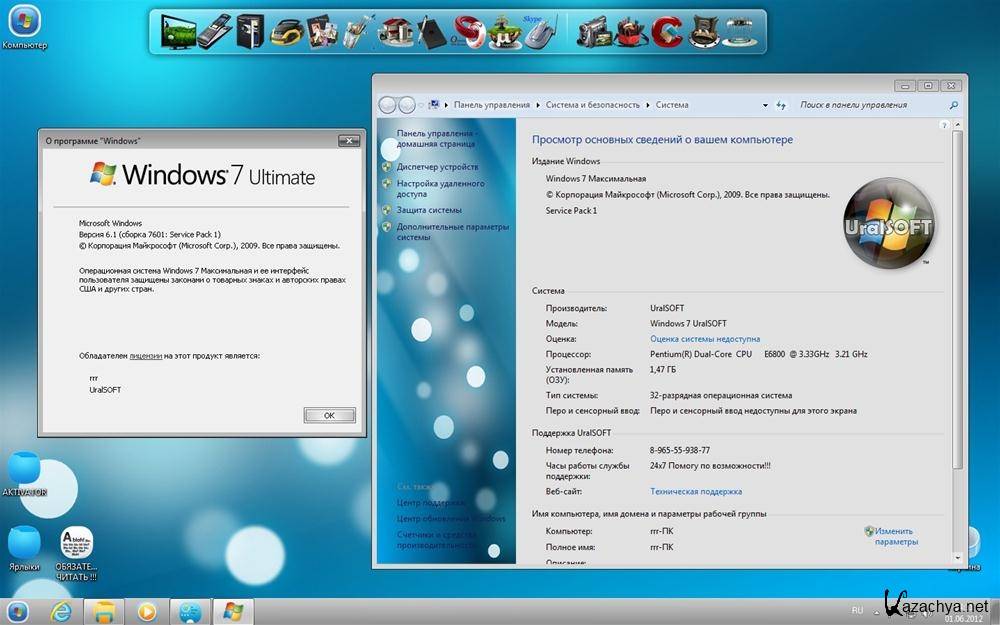
Task: Open the TV monitor icon in the dock
Action: [x=180, y=32]
